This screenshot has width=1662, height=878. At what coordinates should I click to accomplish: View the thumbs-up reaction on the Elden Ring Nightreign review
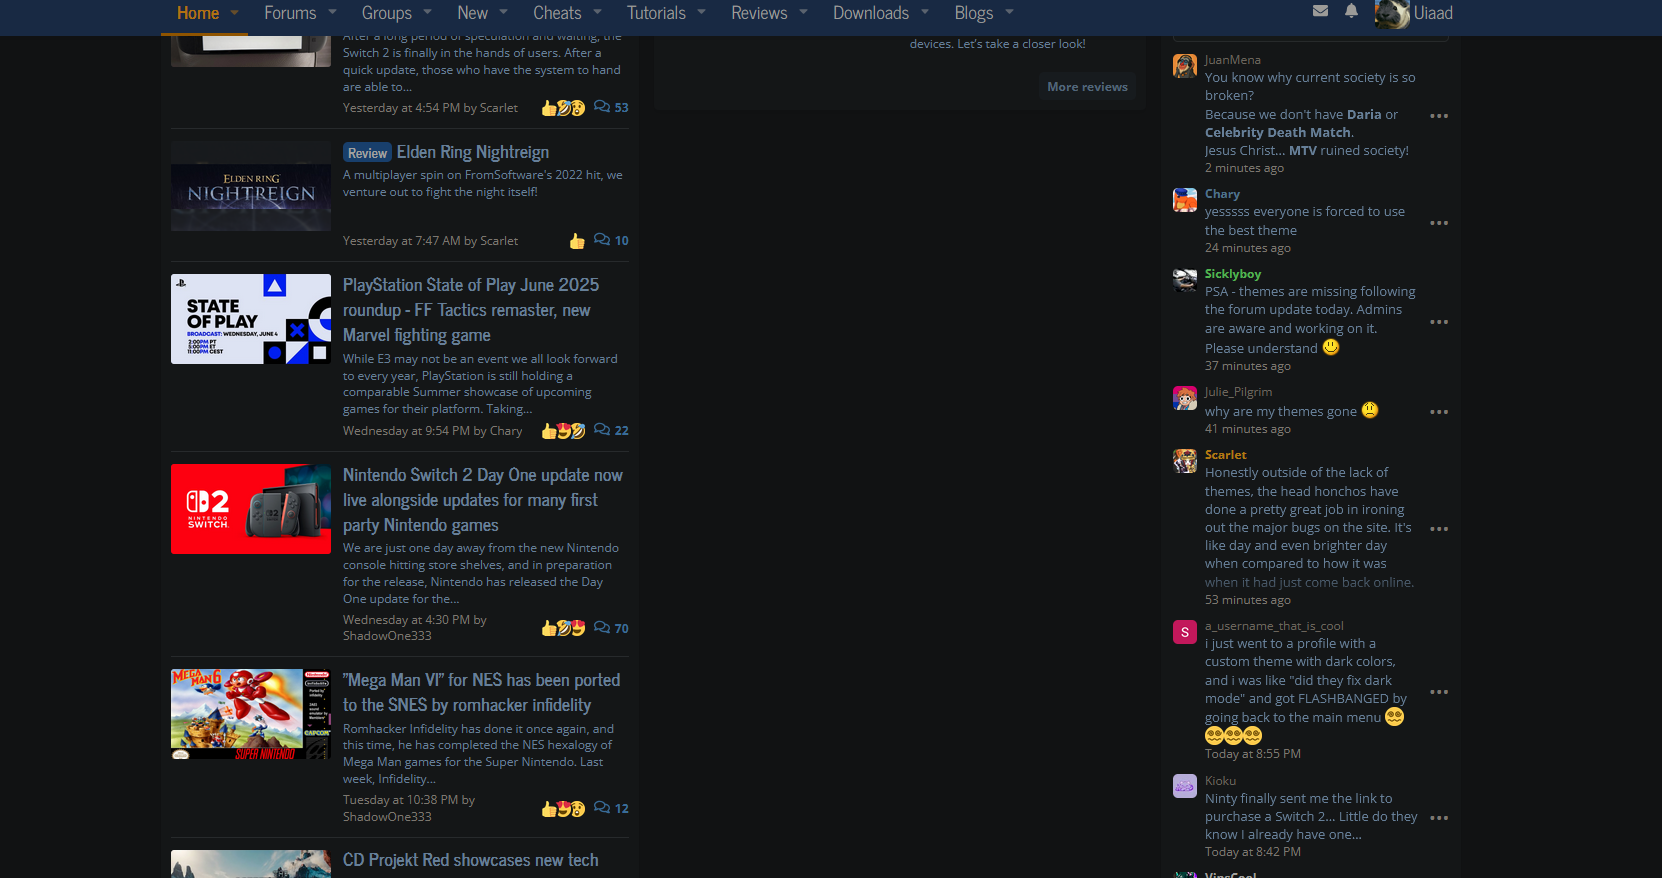(x=577, y=241)
